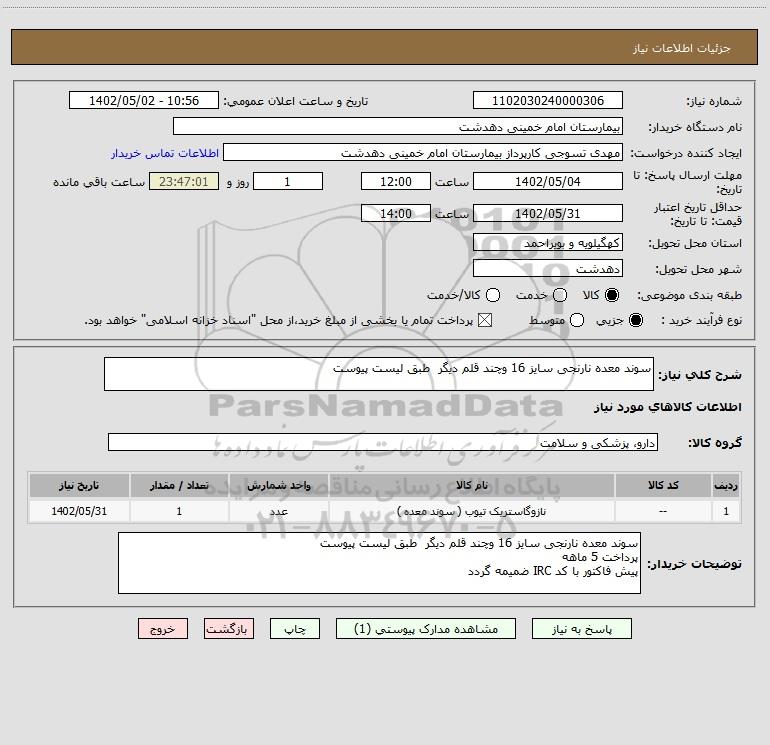Click the گروه کالا: label
770x745 pixels.
715,443
